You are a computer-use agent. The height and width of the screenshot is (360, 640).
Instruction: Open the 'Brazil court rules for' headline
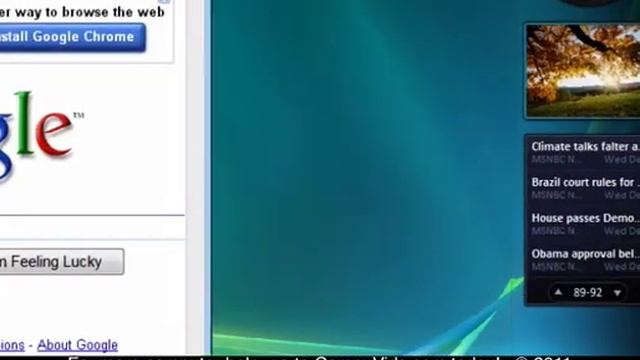coord(585,182)
